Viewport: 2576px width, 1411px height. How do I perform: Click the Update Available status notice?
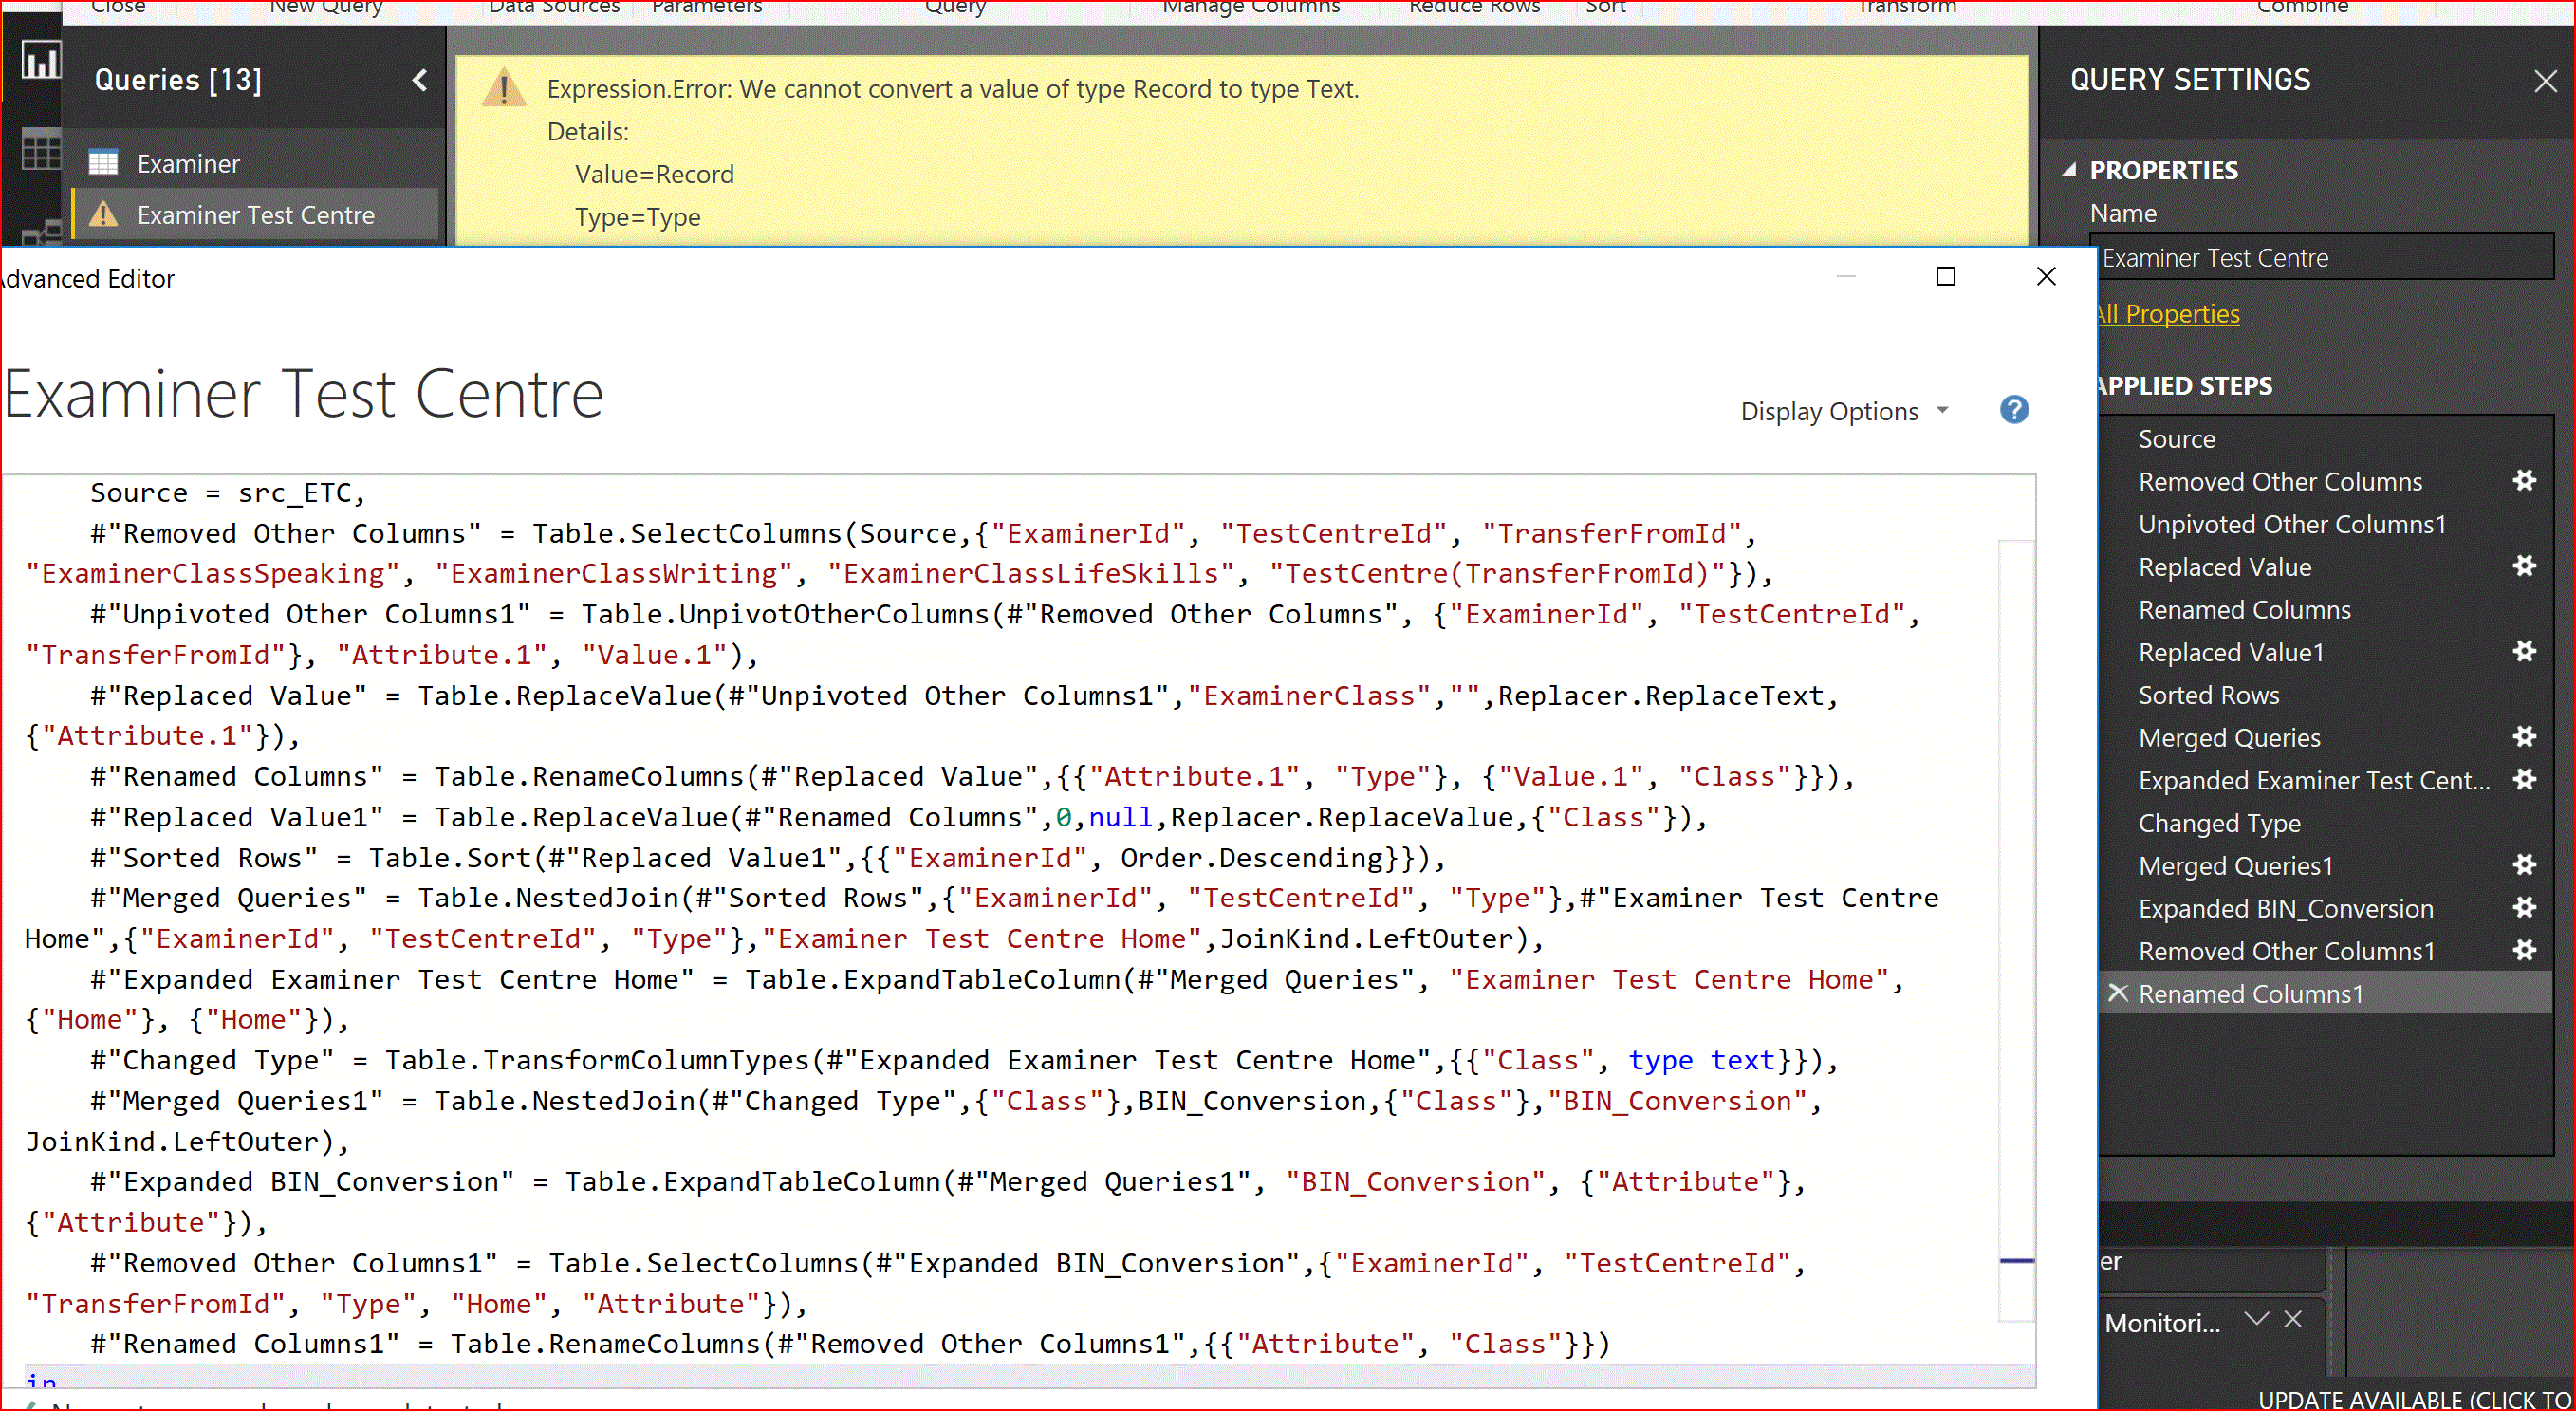pyautogui.click(x=2415, y=1399)
